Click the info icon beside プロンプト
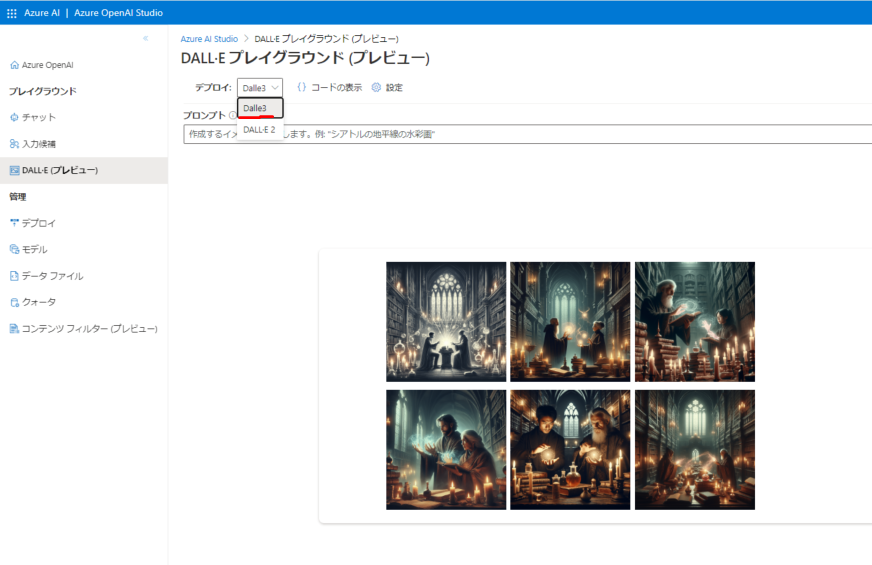The height and width of the screenshot is (565, 872). [x=232, y=116]
